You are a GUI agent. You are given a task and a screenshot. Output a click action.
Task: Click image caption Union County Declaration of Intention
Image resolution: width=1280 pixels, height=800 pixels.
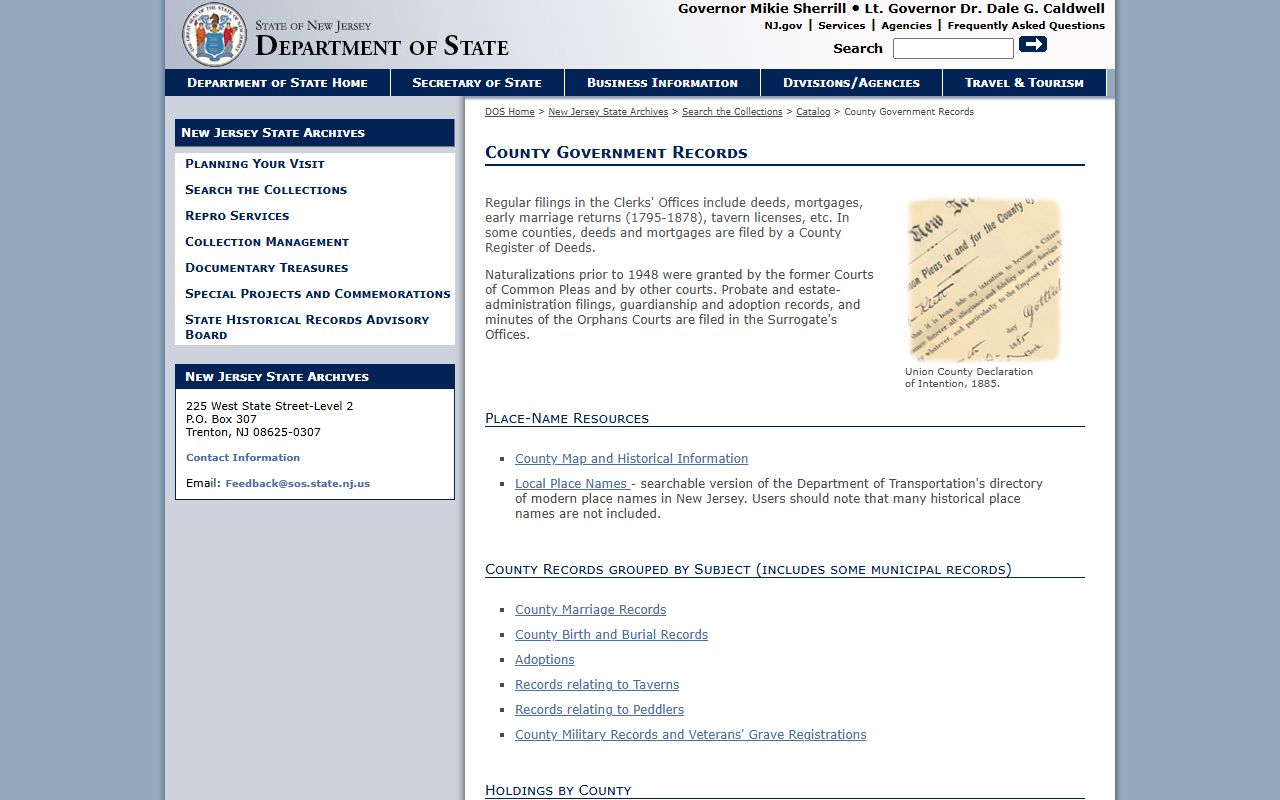coord(969,377)
